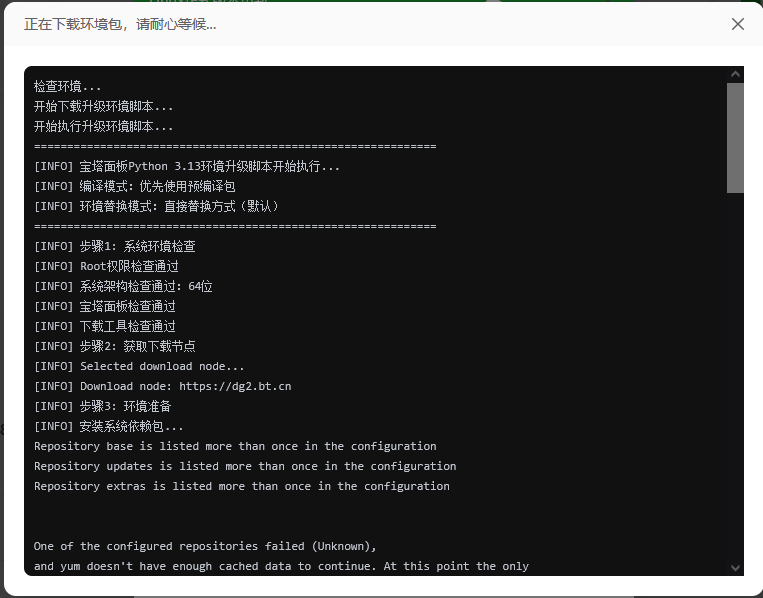The image size is (763, 598).
Task: Click the line '开始下载升级环境脚本...'
Action: tap(104, 107)
